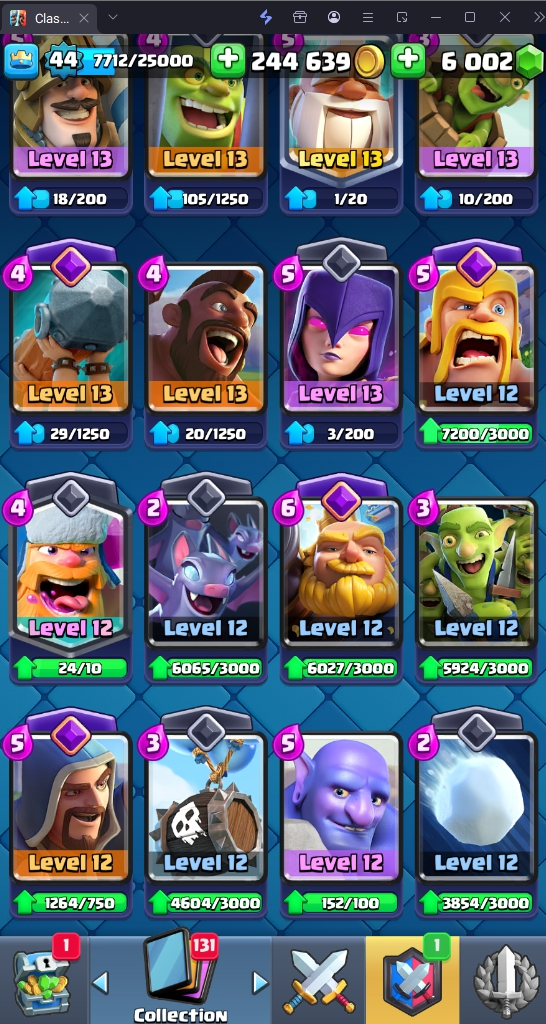Viewport: 546px width, 1024px height.
Task: Open the BlueStacks hamburger menu
Action: [368, 18]
